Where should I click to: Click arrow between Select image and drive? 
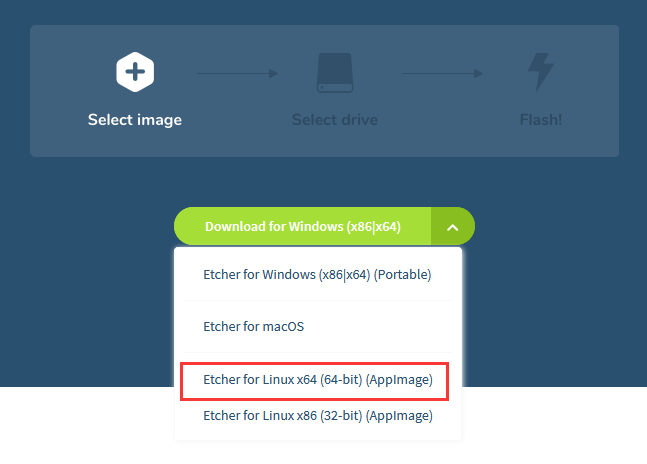click(x=238, y=73)
